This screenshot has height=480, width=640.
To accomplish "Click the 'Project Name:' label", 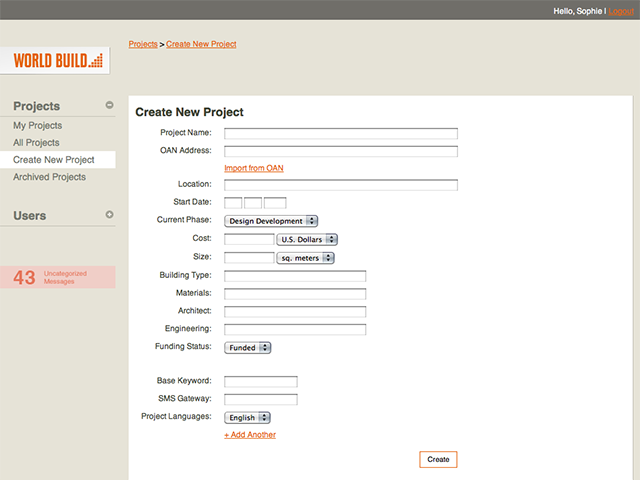I will [x=186, y=133].
